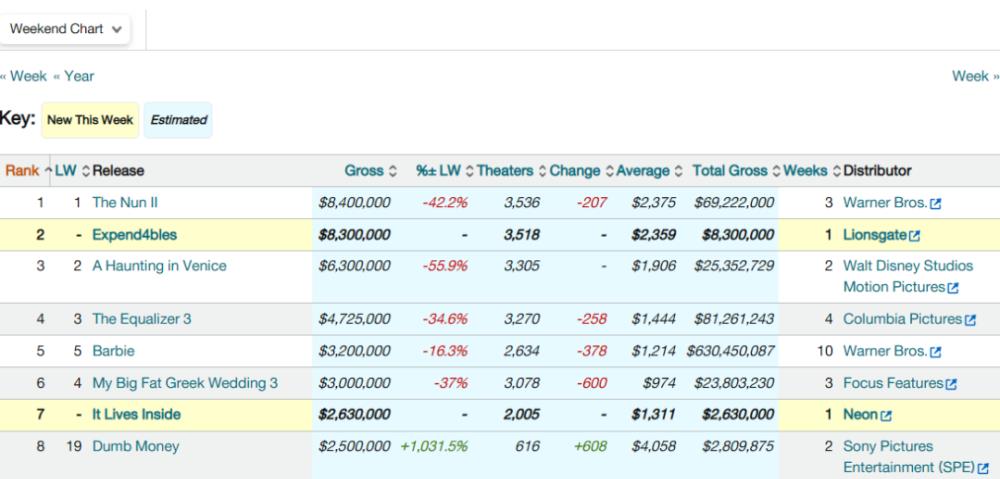The width and height of the screenshot is (1000, 479).
Task: Open external link icon next to Neon
Action: pyautogui.click(x=886, y=416)
